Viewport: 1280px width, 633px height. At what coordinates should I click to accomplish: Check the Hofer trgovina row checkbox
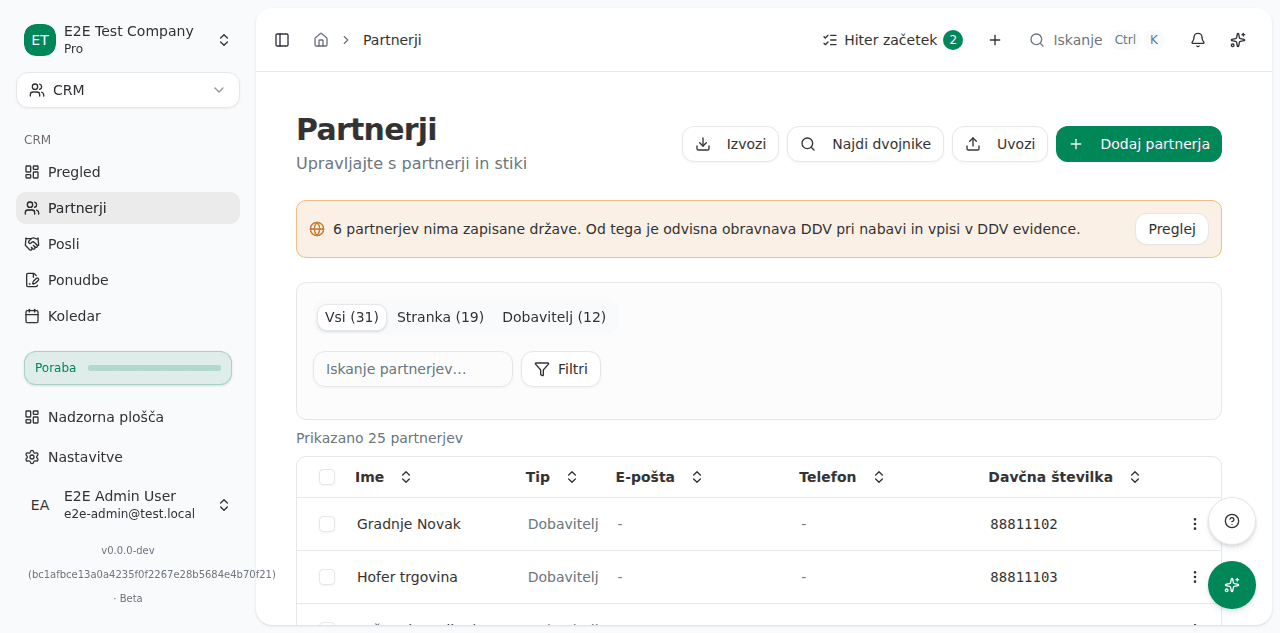[327, 577]
